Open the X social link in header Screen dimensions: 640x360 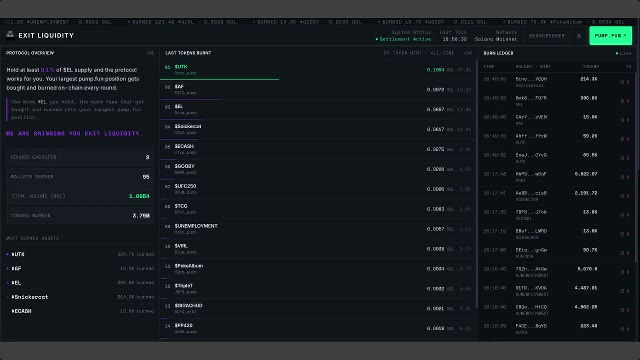(x=579, y=36)
